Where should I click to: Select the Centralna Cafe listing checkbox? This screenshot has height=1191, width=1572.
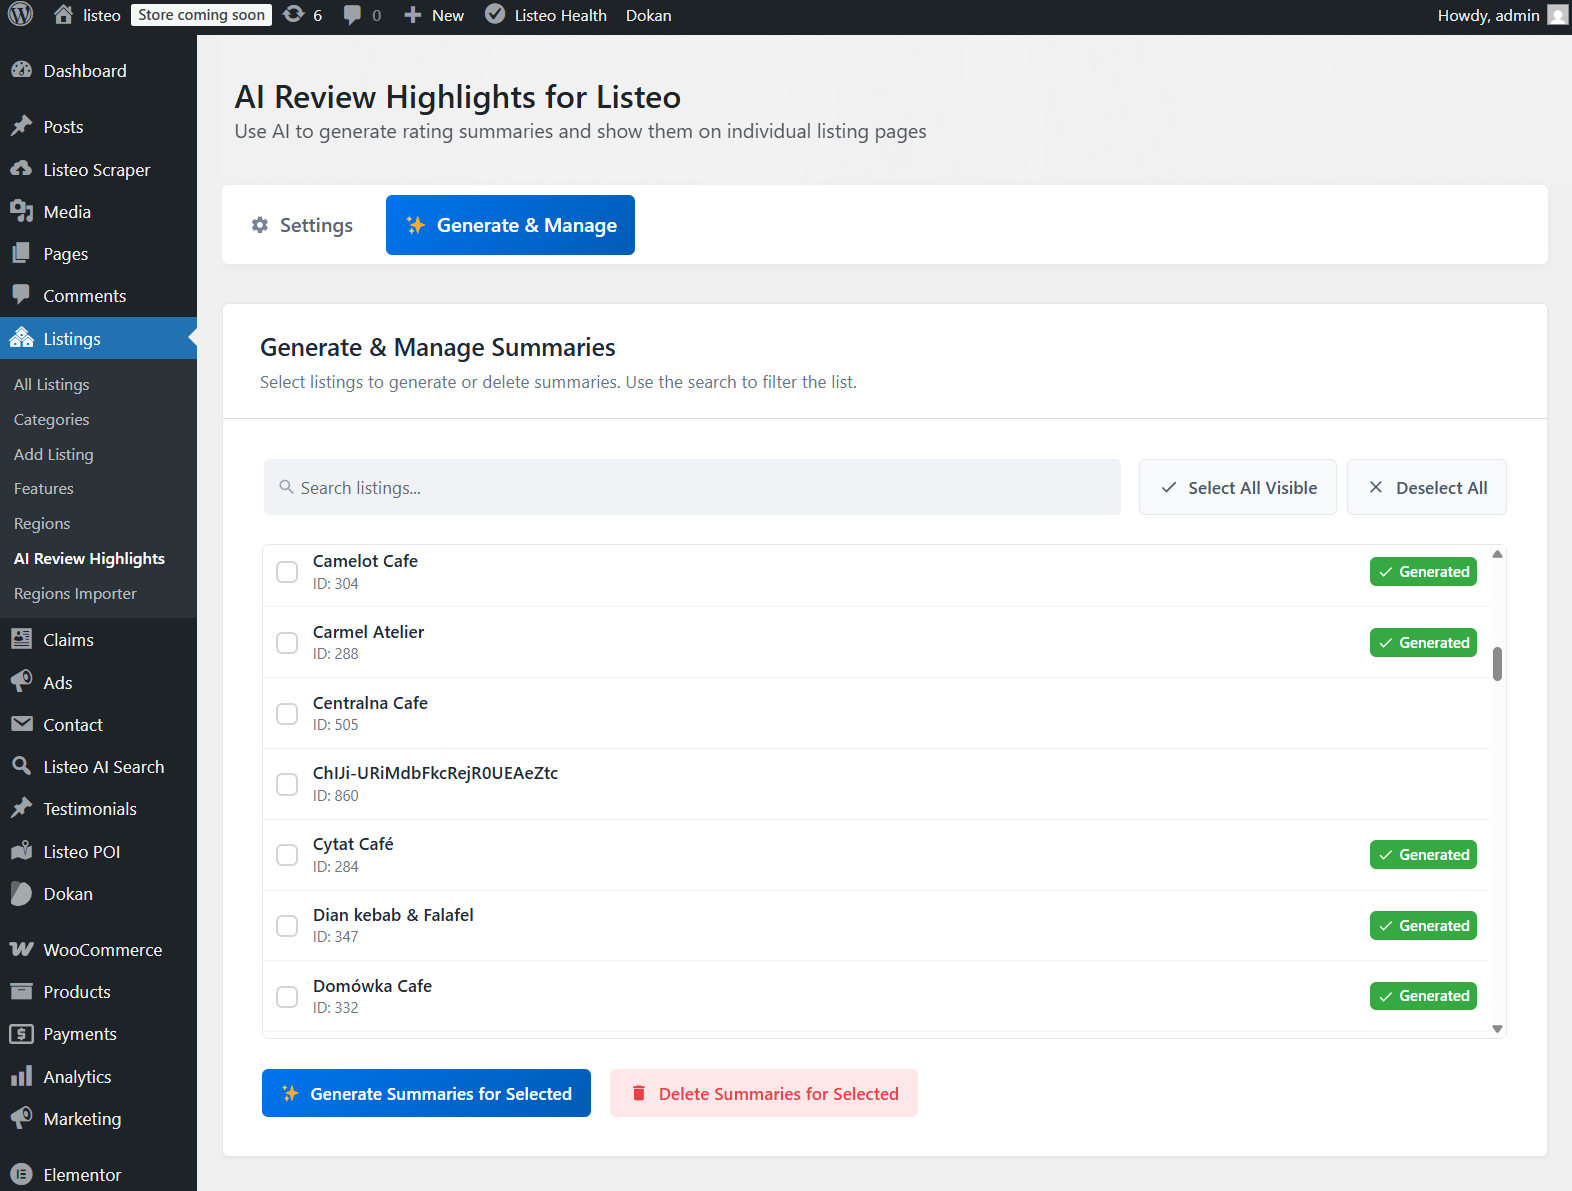287,714
